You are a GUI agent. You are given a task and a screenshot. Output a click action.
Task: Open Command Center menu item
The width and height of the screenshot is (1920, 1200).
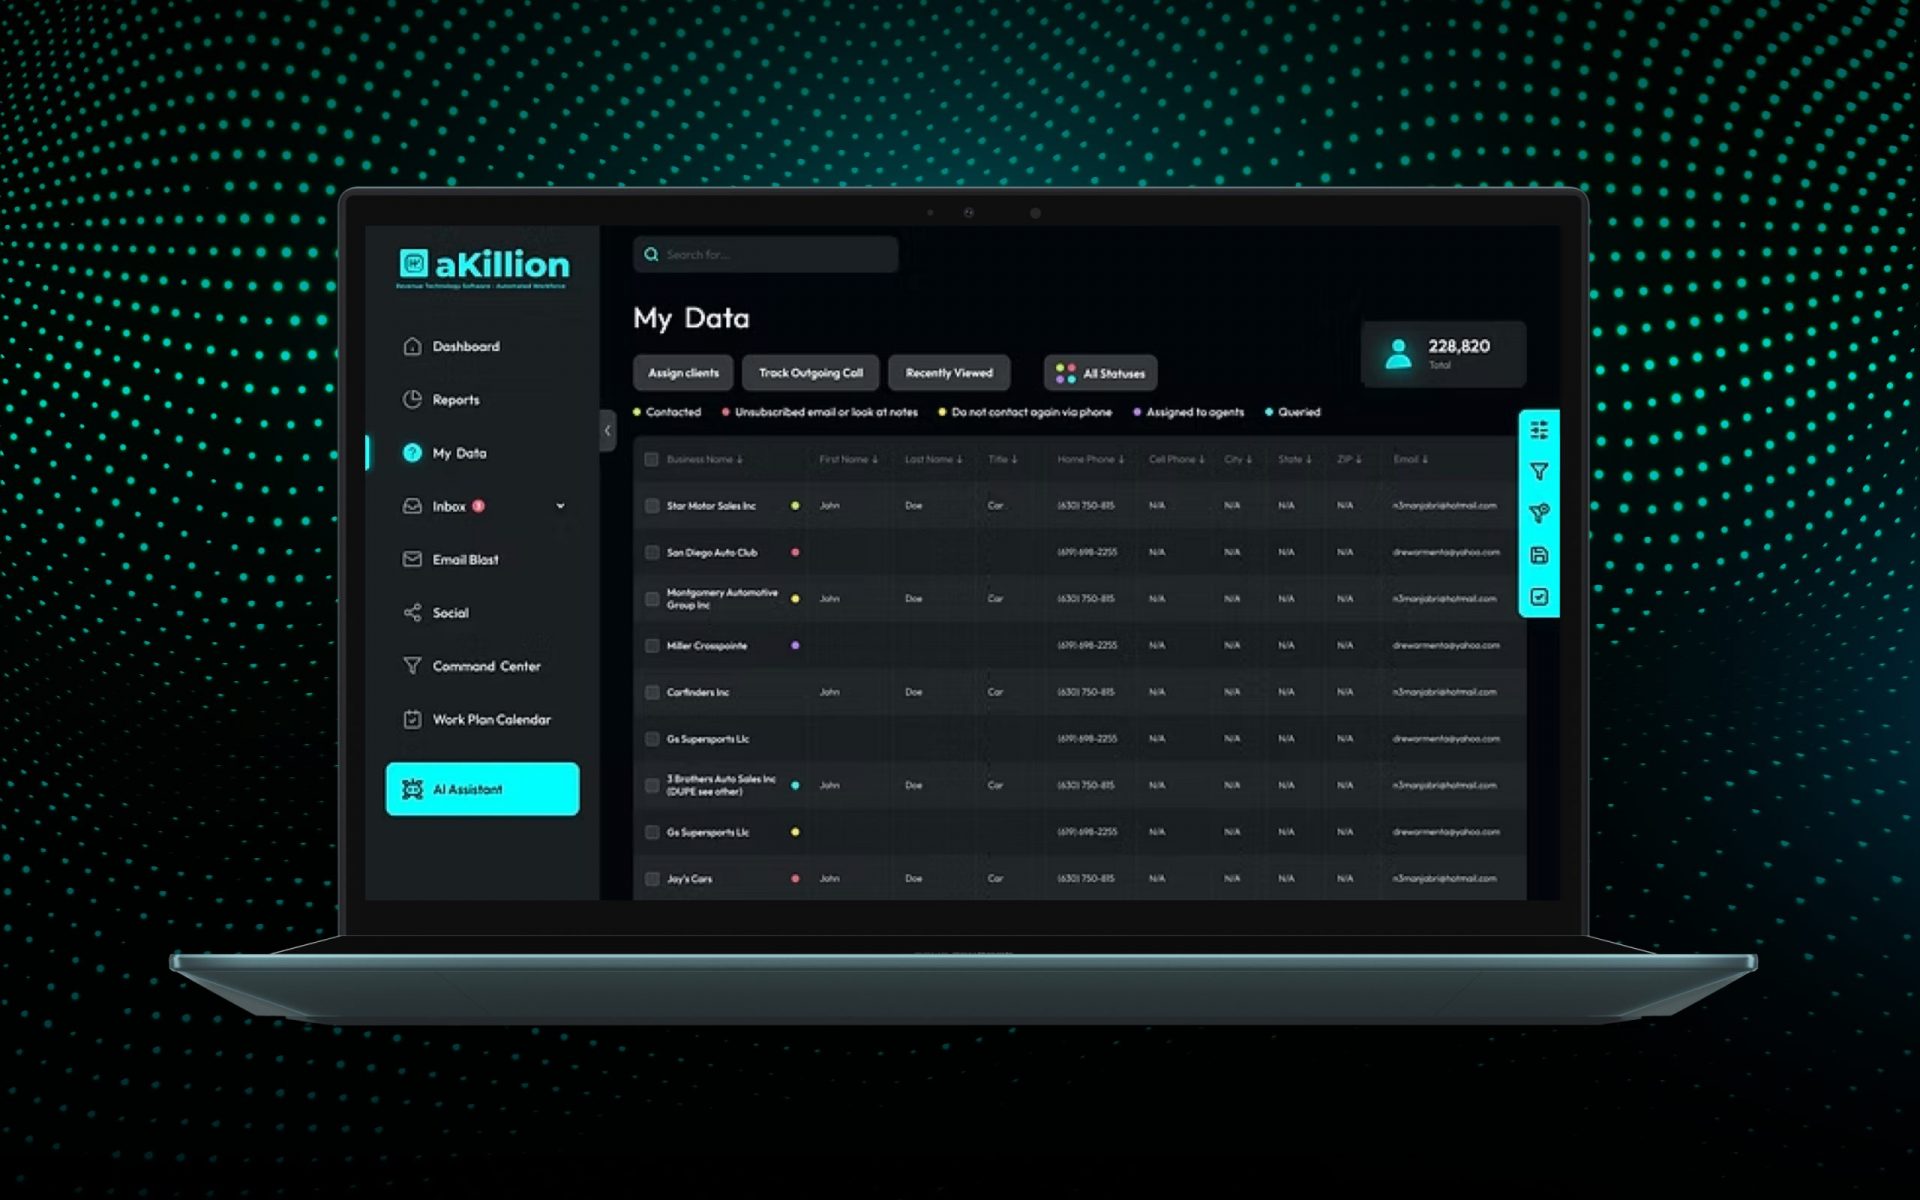coord(485,666)
